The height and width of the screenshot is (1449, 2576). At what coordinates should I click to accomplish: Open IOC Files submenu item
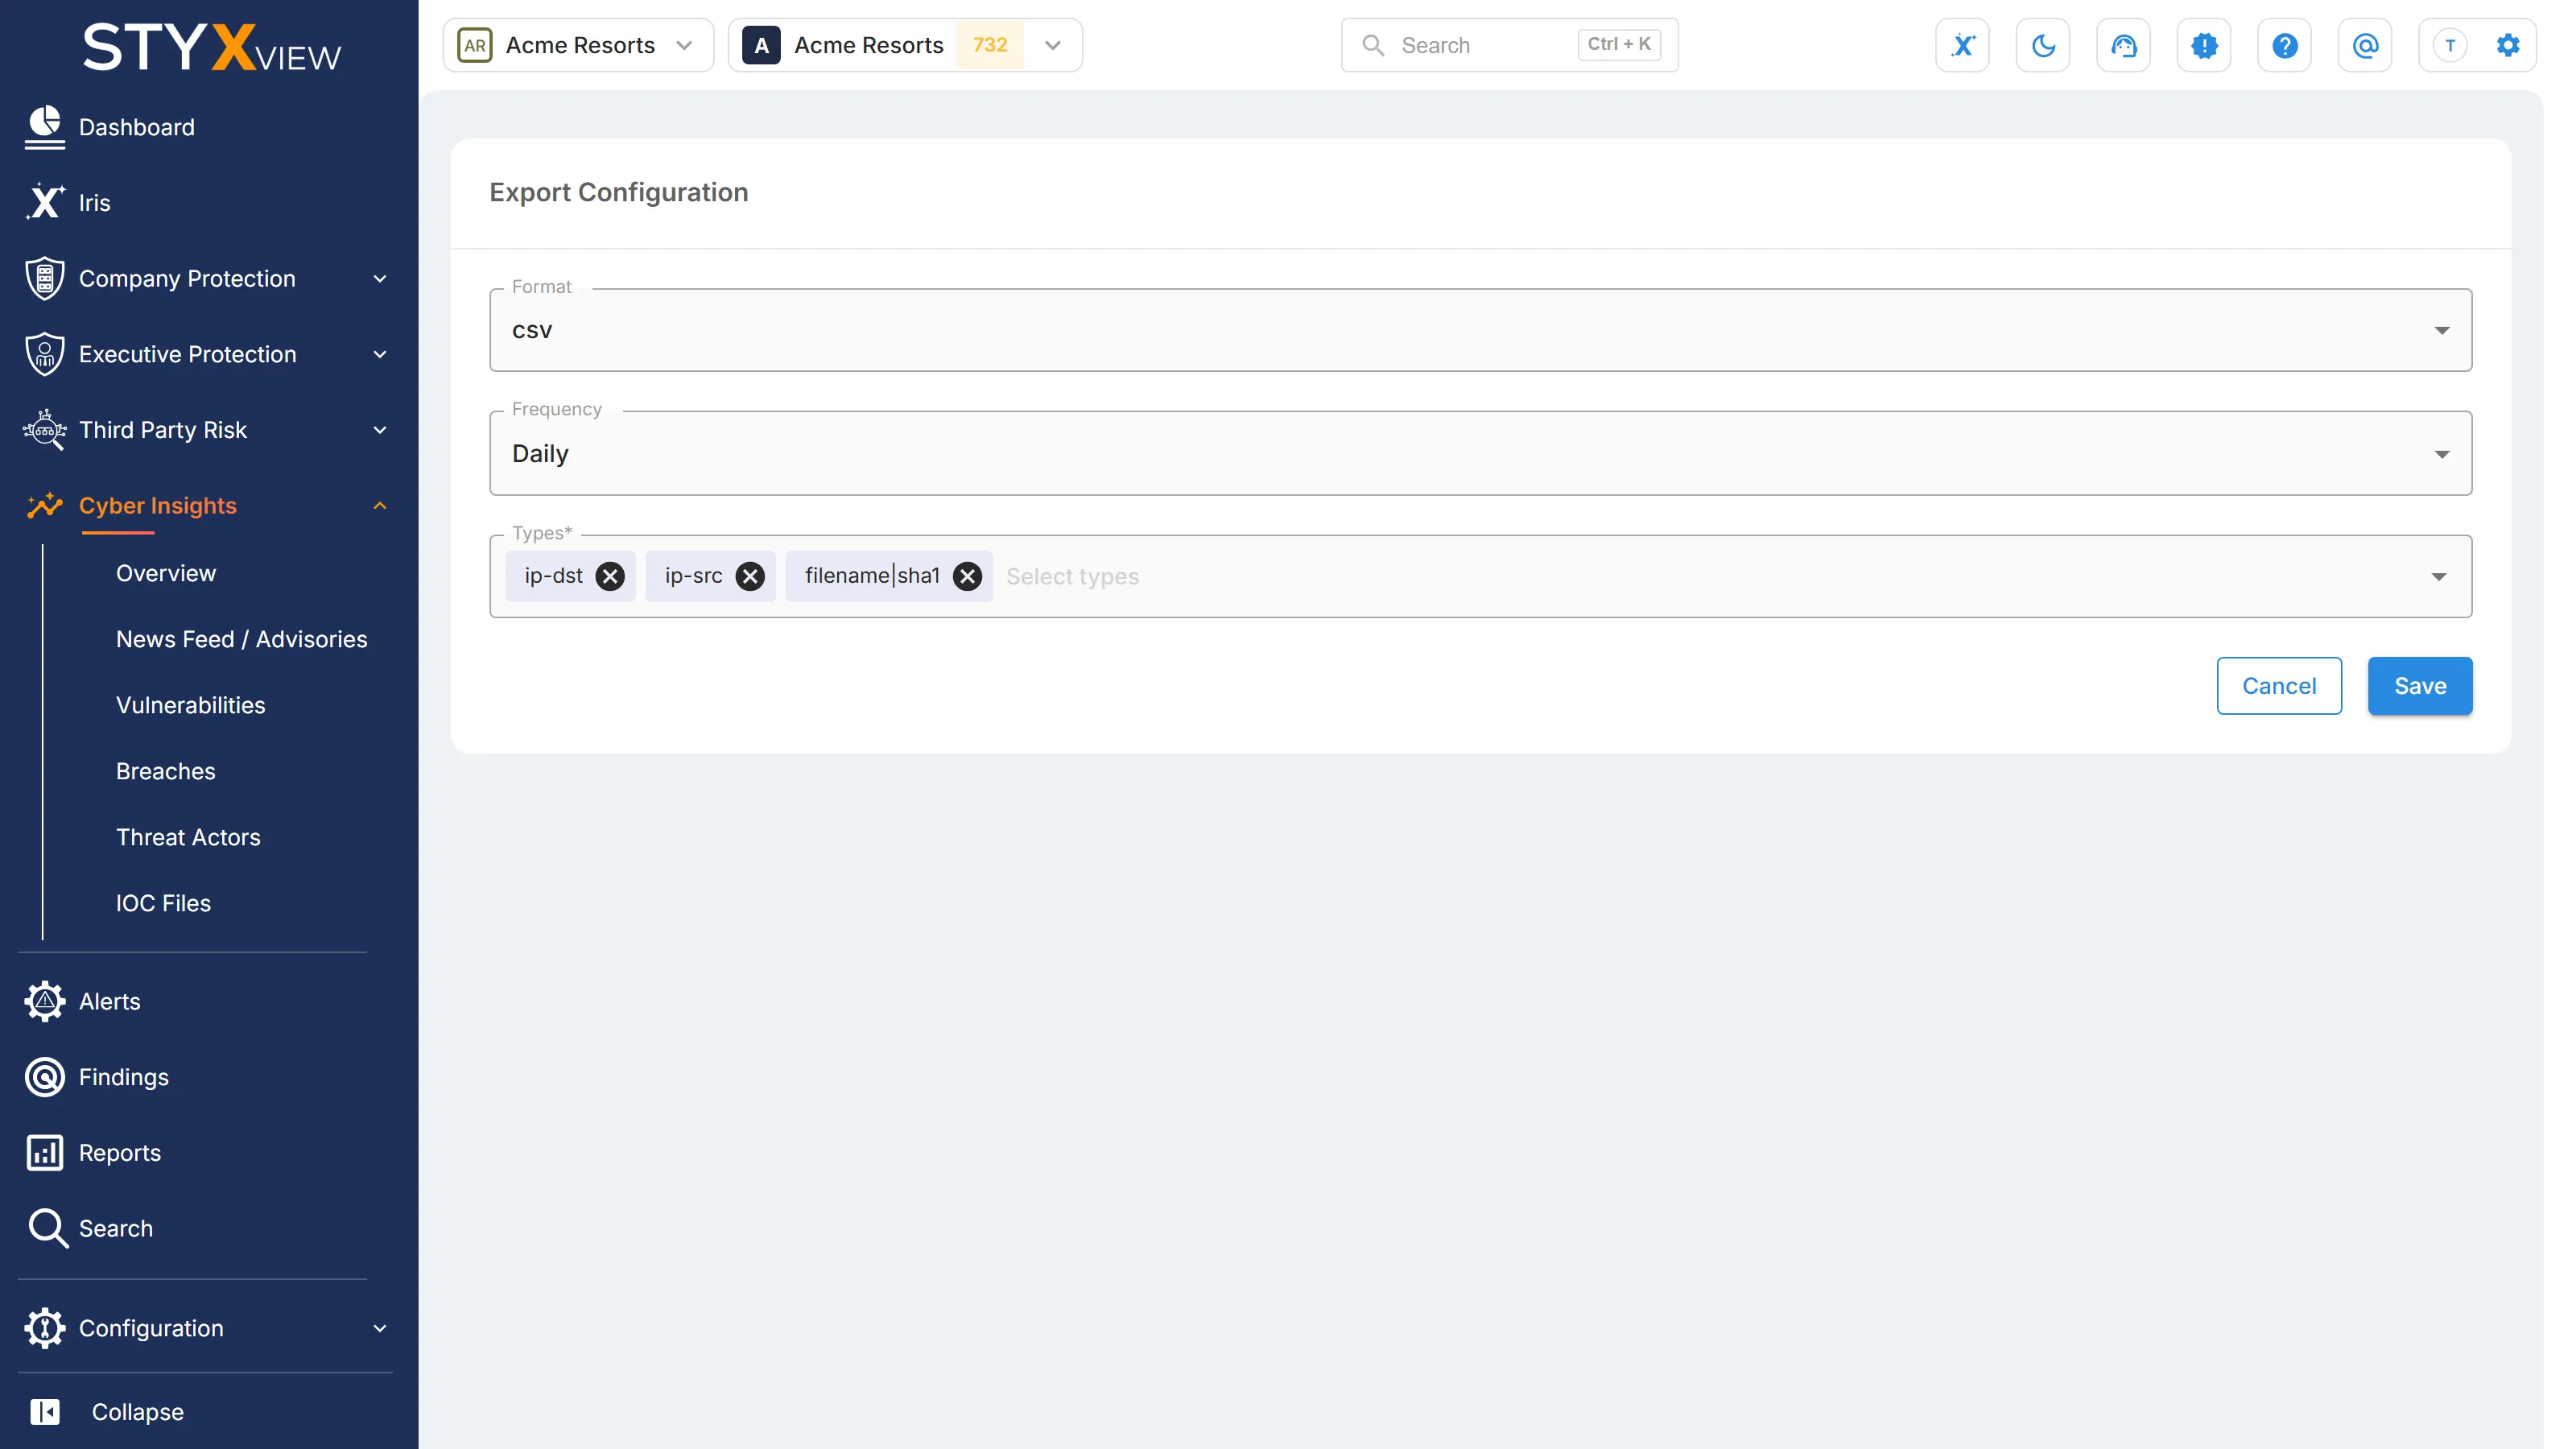[x=163, y=903]
